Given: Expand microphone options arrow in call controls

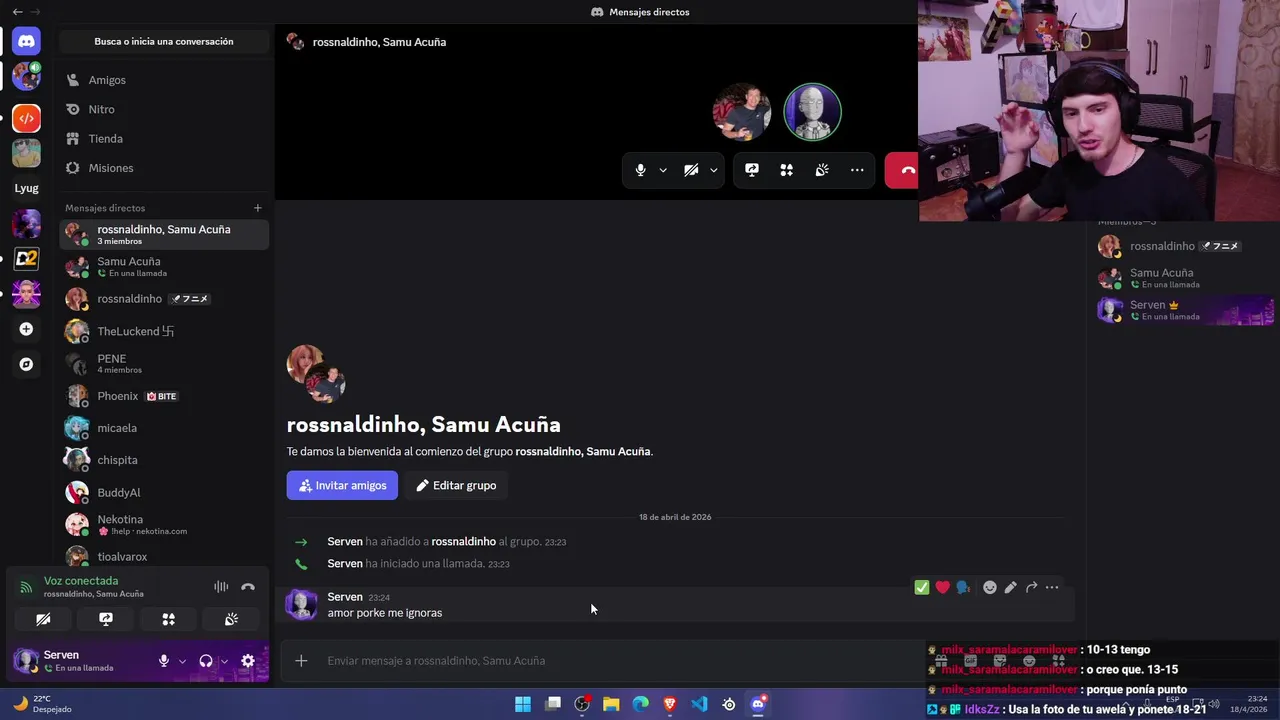Looking at the screenshot, I should [x=663, y=170].
